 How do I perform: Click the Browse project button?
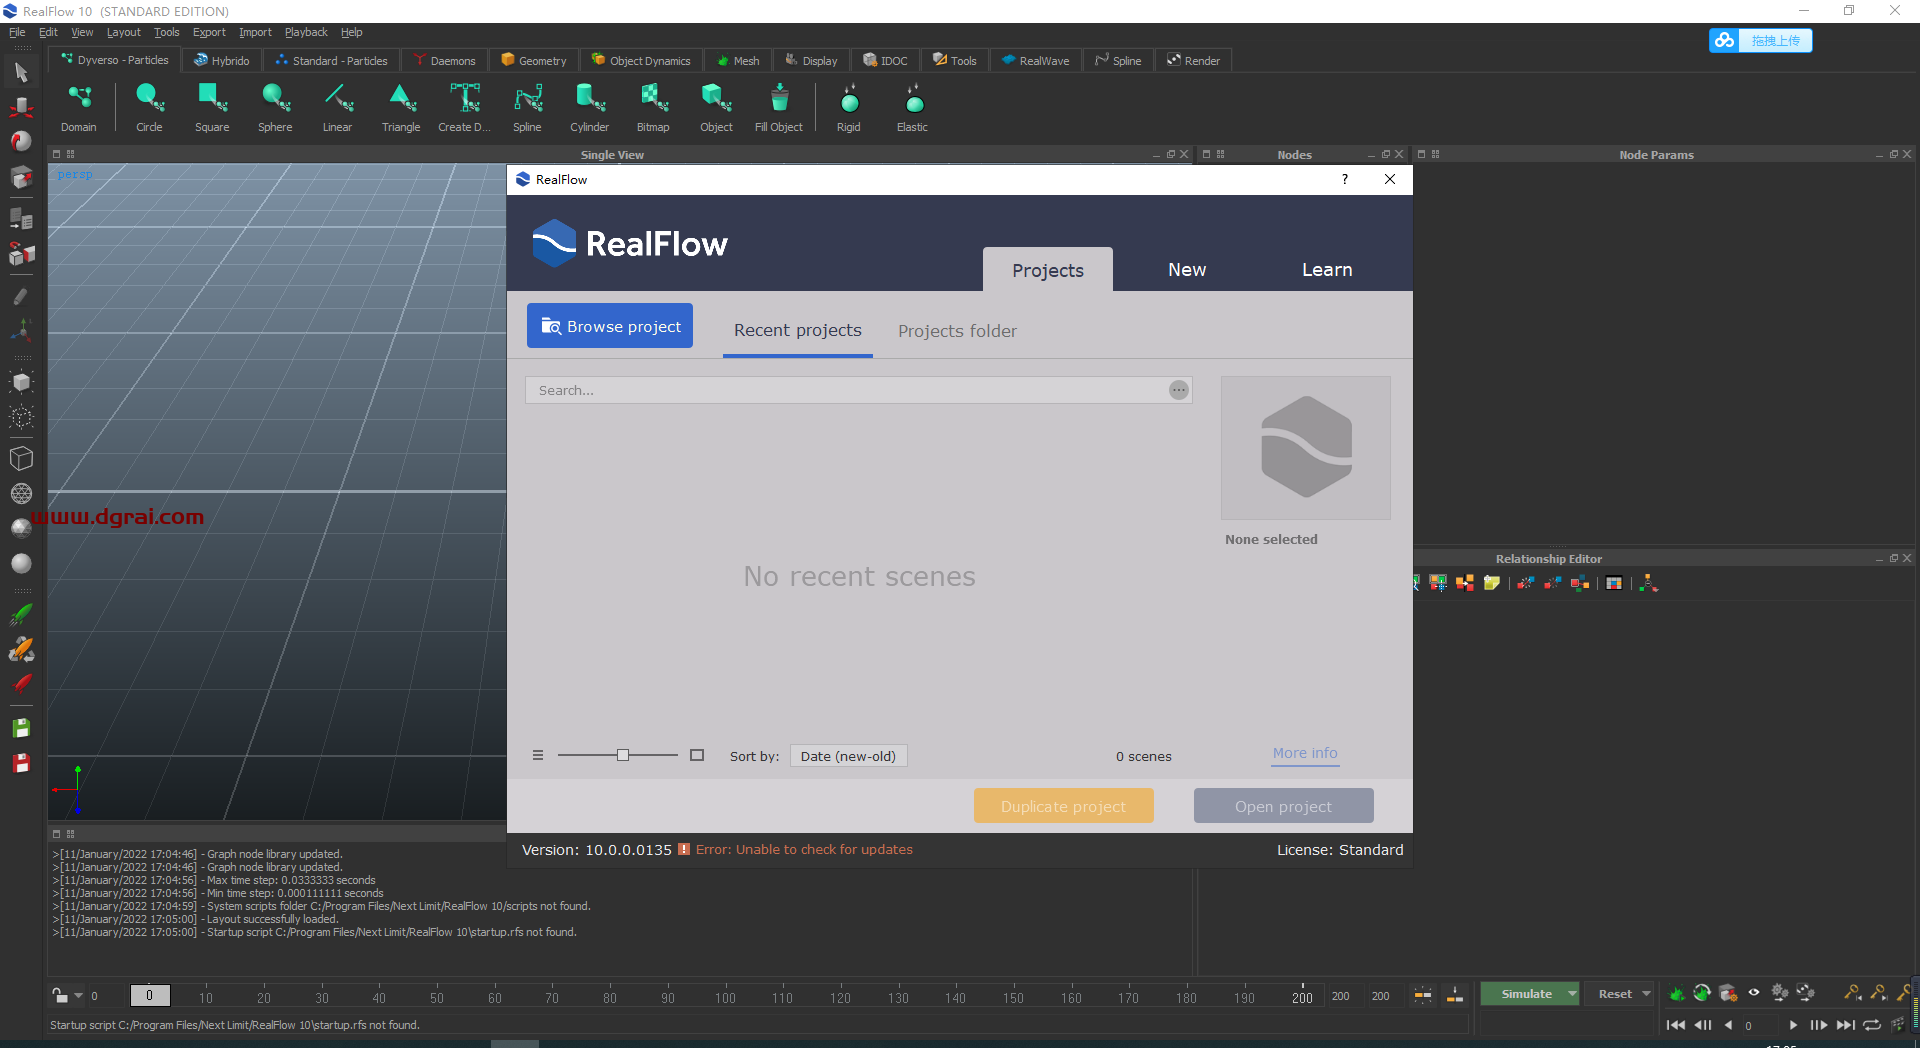click(x=610, y=326)
